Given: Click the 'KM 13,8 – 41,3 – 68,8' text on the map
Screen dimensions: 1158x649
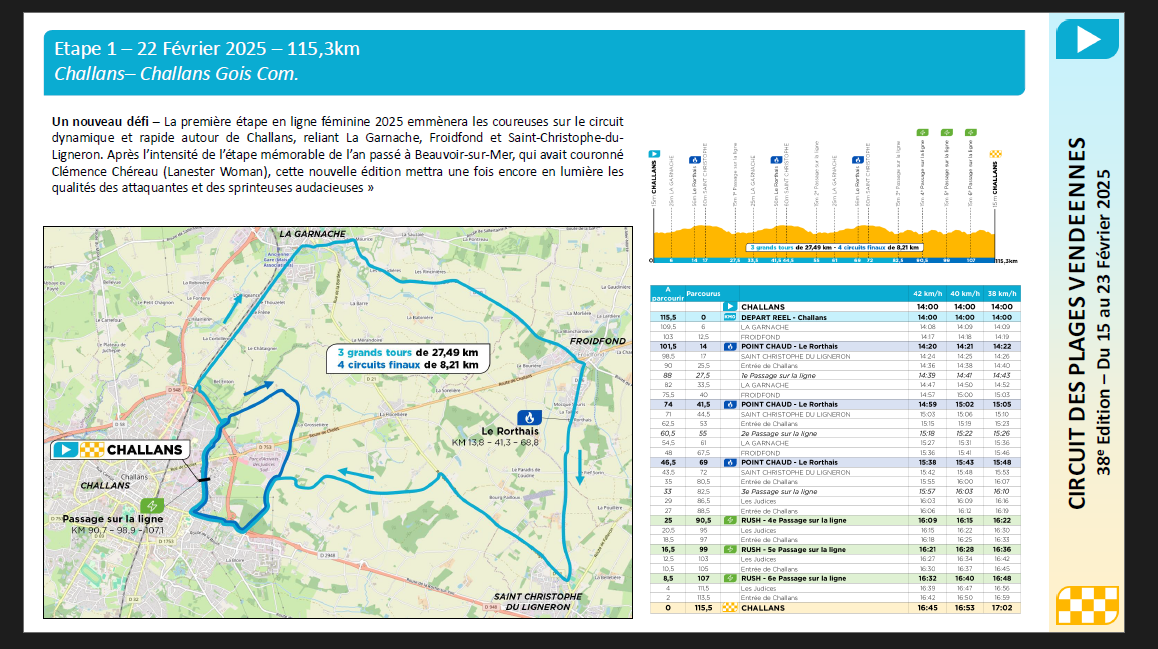Looking at the screenshot, I should point(495,442).
